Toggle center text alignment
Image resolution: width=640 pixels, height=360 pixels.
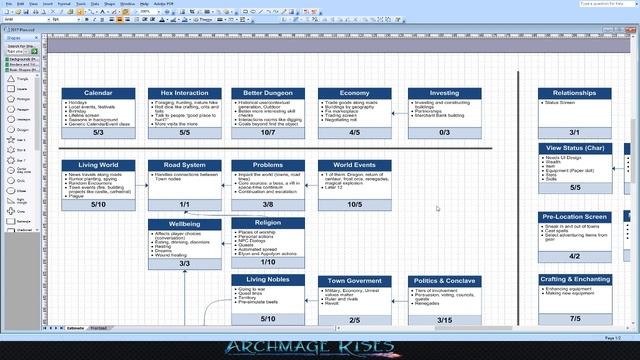tap(119, 20)
